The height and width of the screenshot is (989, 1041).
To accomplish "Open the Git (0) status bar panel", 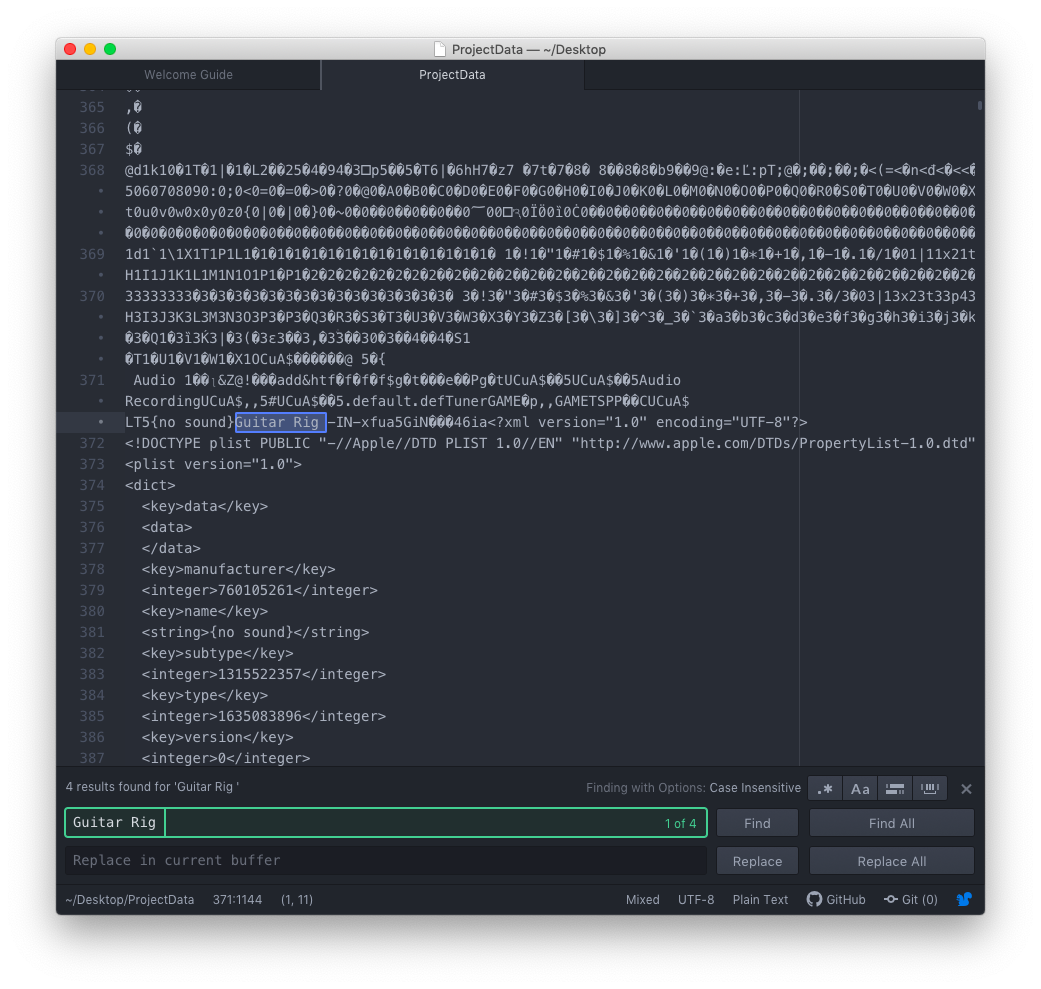I will tap(911, 899).
